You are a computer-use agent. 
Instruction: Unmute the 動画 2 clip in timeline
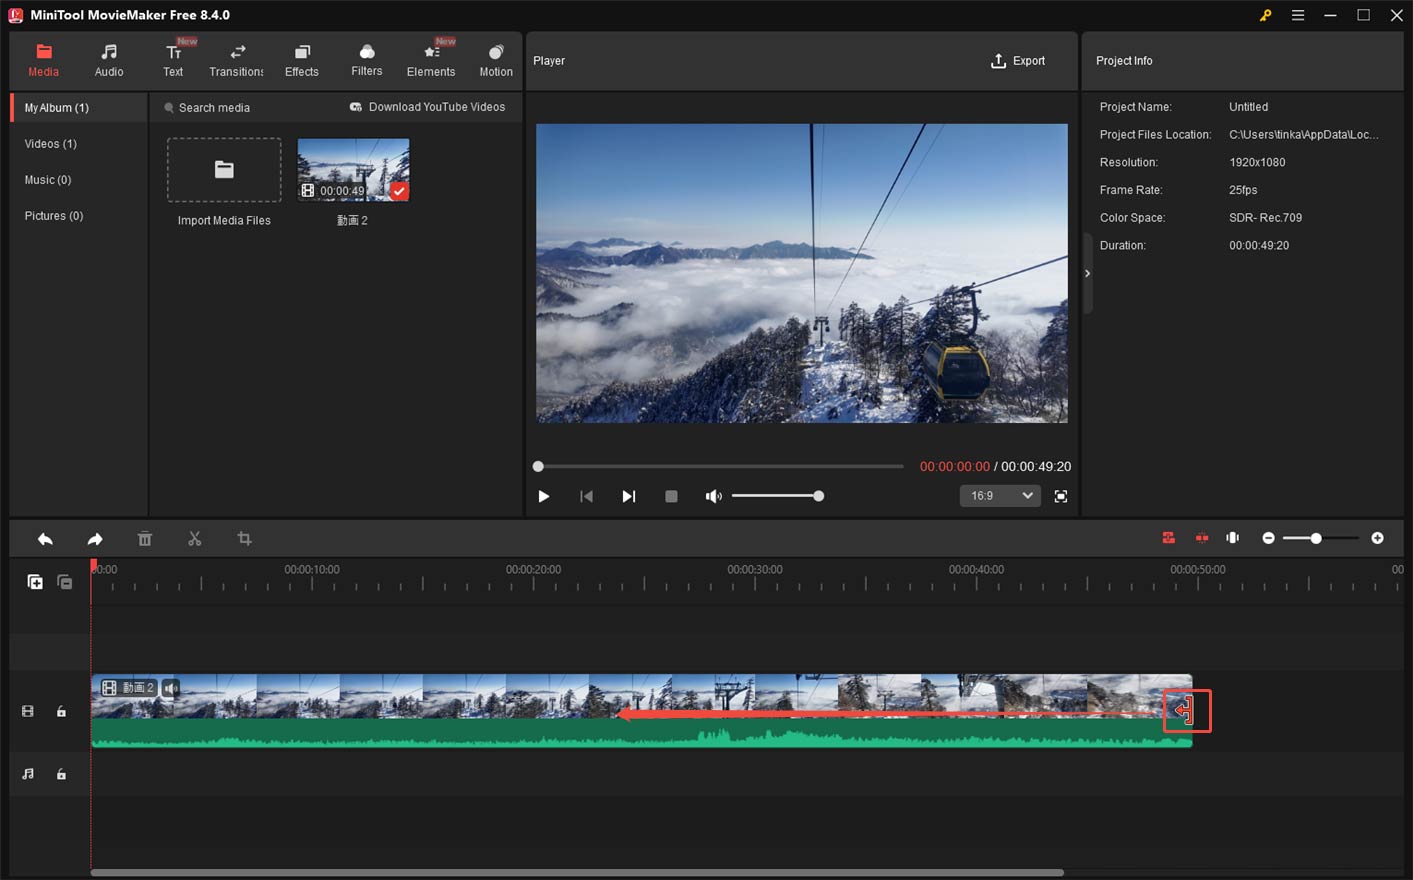pos(170,688)
